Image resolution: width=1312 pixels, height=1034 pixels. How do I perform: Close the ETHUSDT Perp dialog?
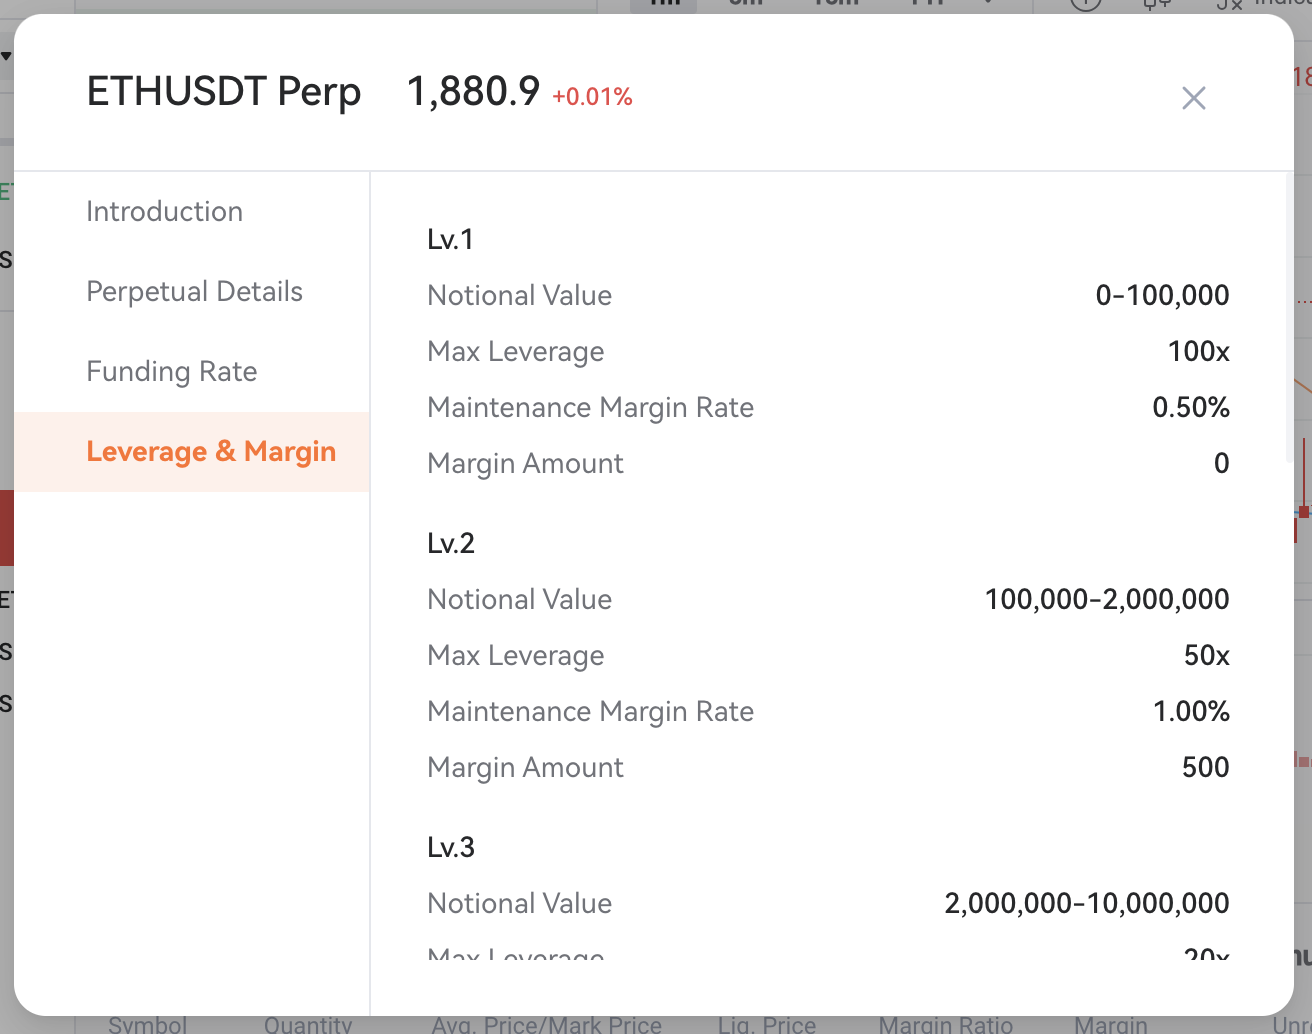pyautogui.click(x=1193, y=98)
